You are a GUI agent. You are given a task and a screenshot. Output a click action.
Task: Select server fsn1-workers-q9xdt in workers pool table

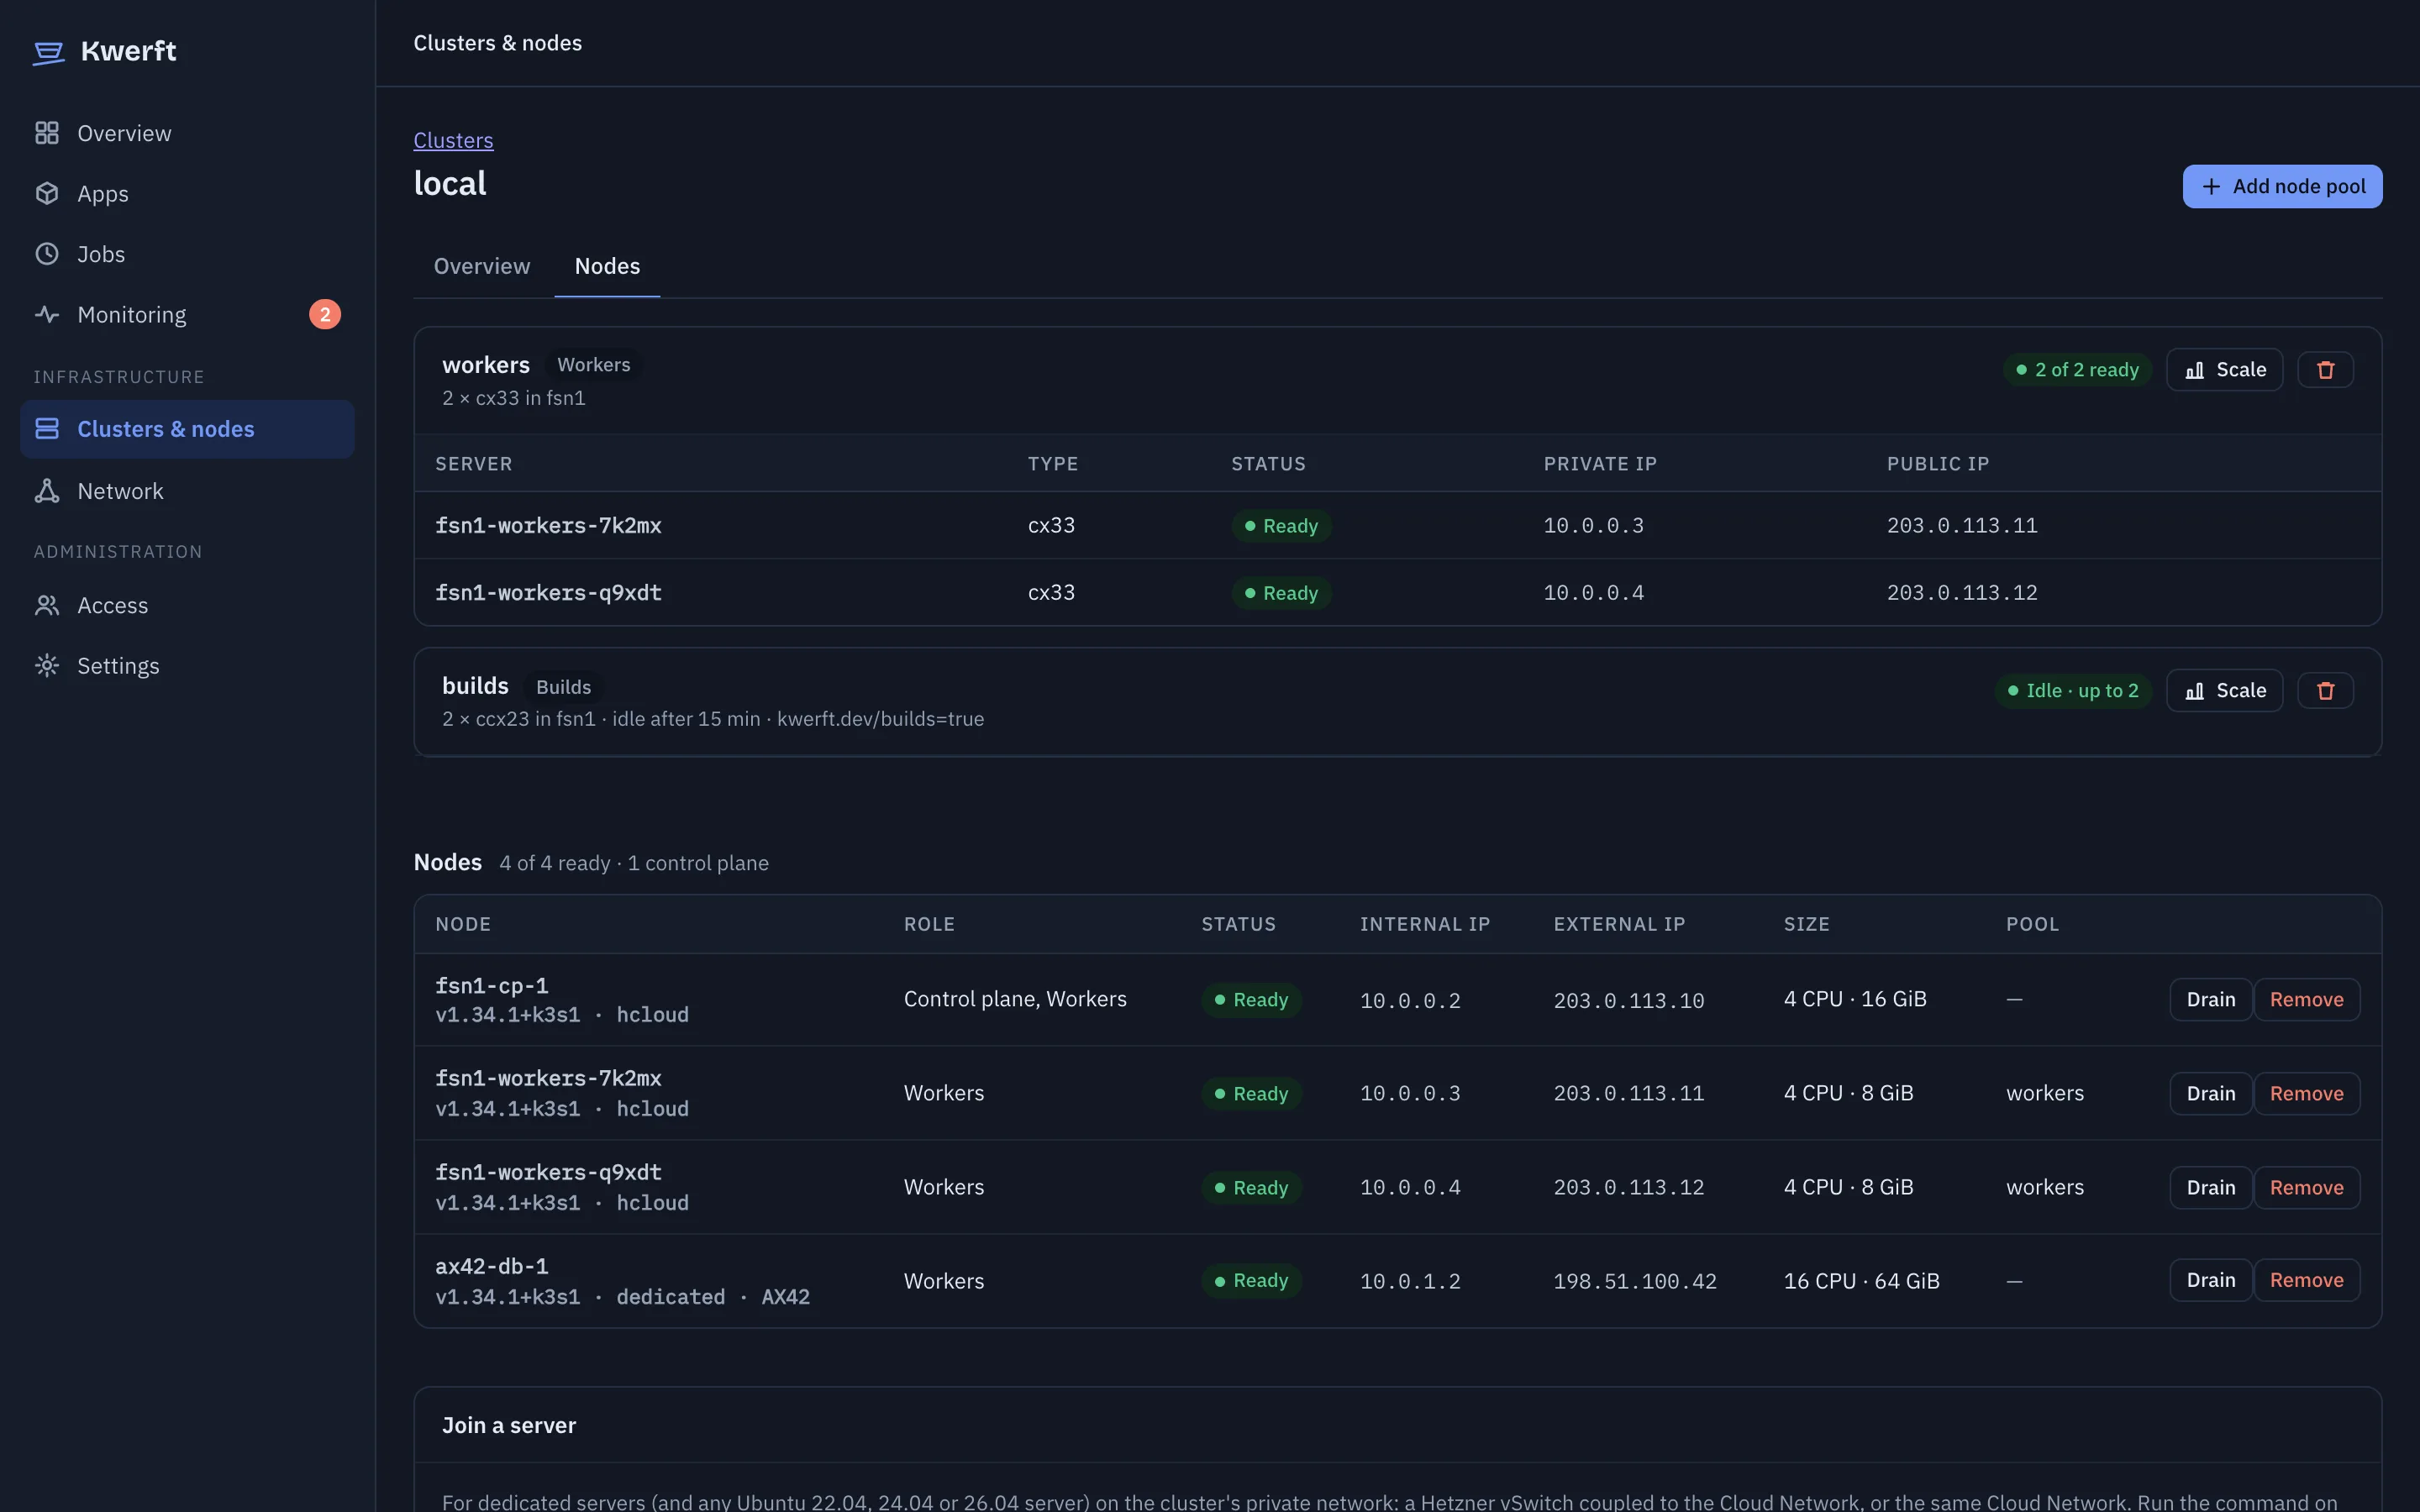[x=548, y=593]
